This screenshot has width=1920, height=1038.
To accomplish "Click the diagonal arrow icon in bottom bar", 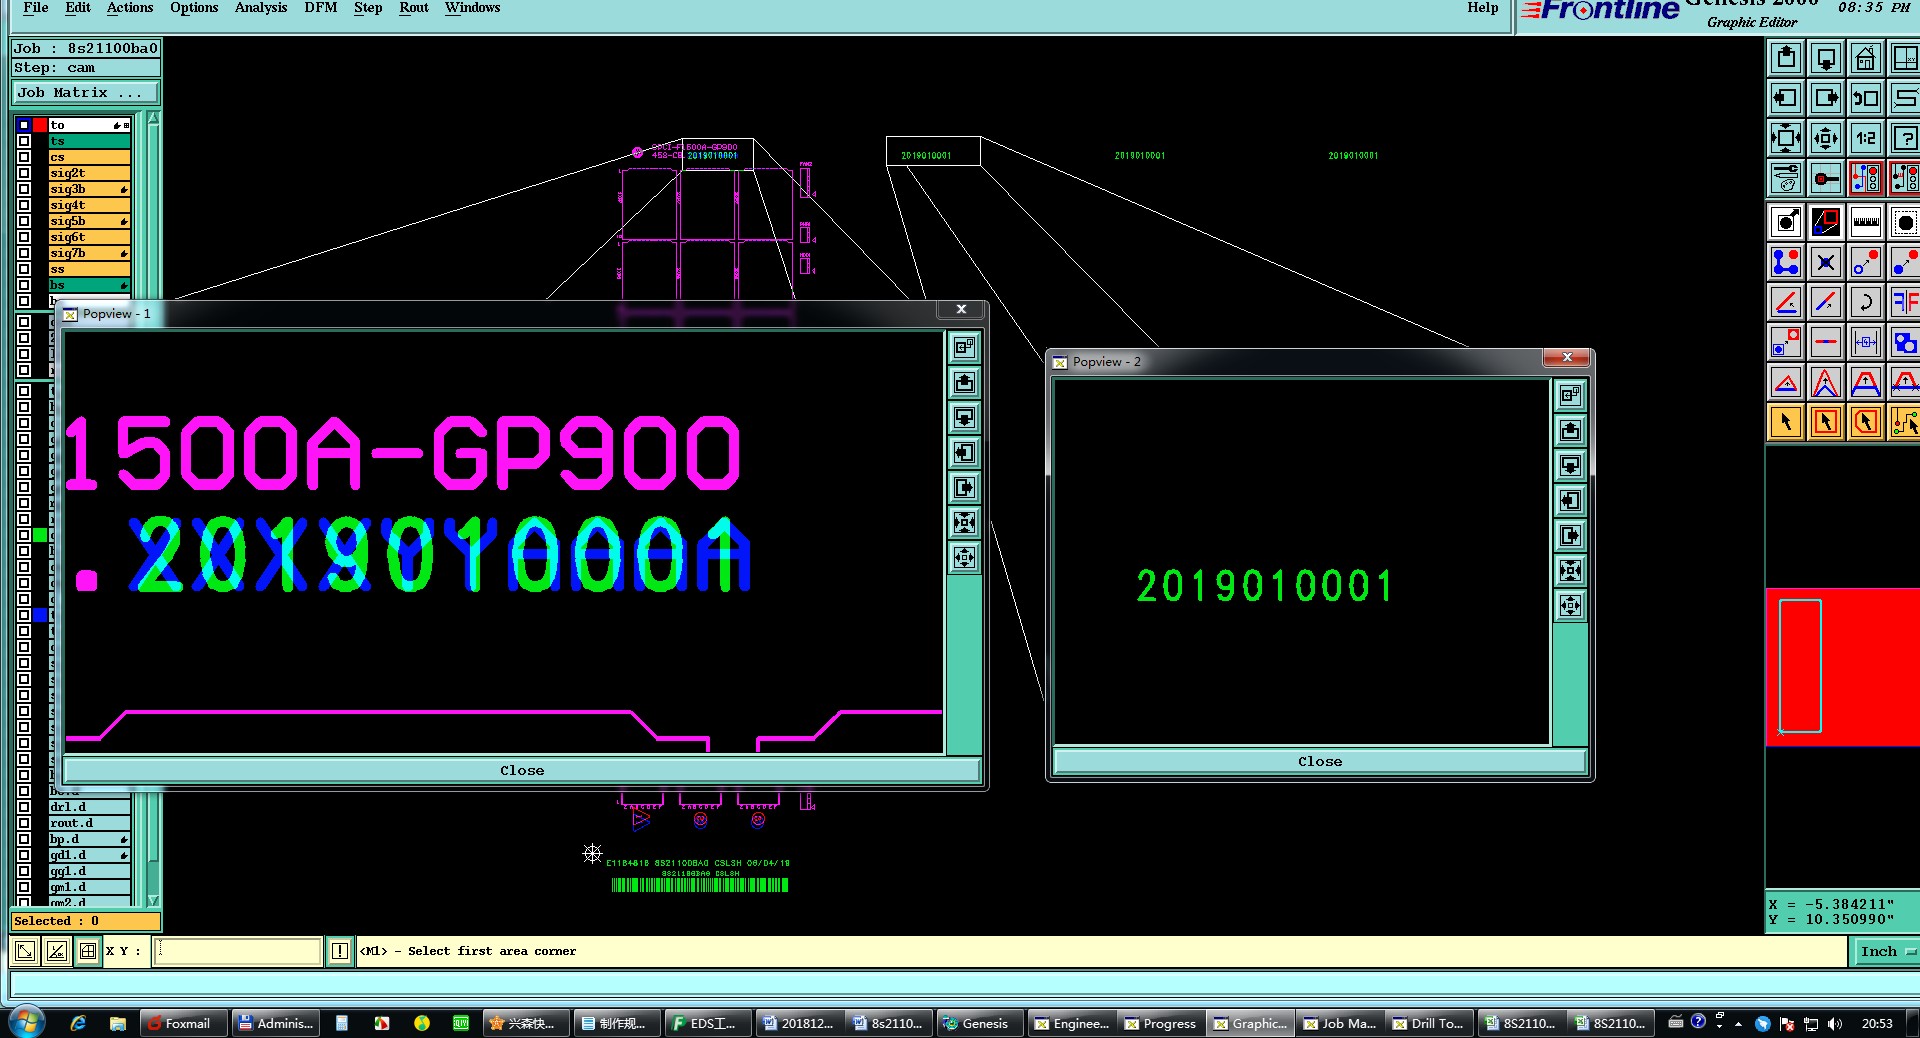I will [25, 951].
